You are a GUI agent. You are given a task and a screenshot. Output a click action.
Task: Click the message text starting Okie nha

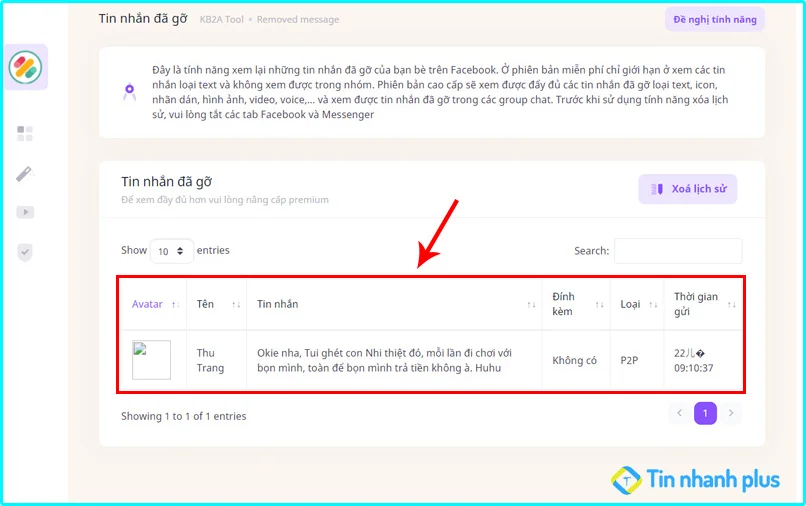point(384,360)
